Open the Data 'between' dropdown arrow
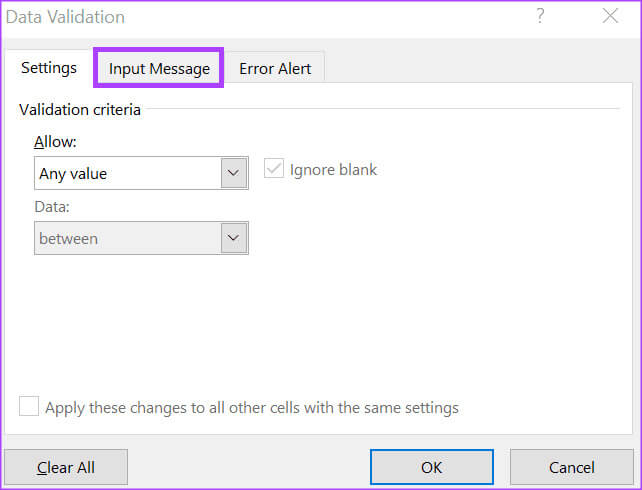This screenshot has width=642, height=490. 234,238
